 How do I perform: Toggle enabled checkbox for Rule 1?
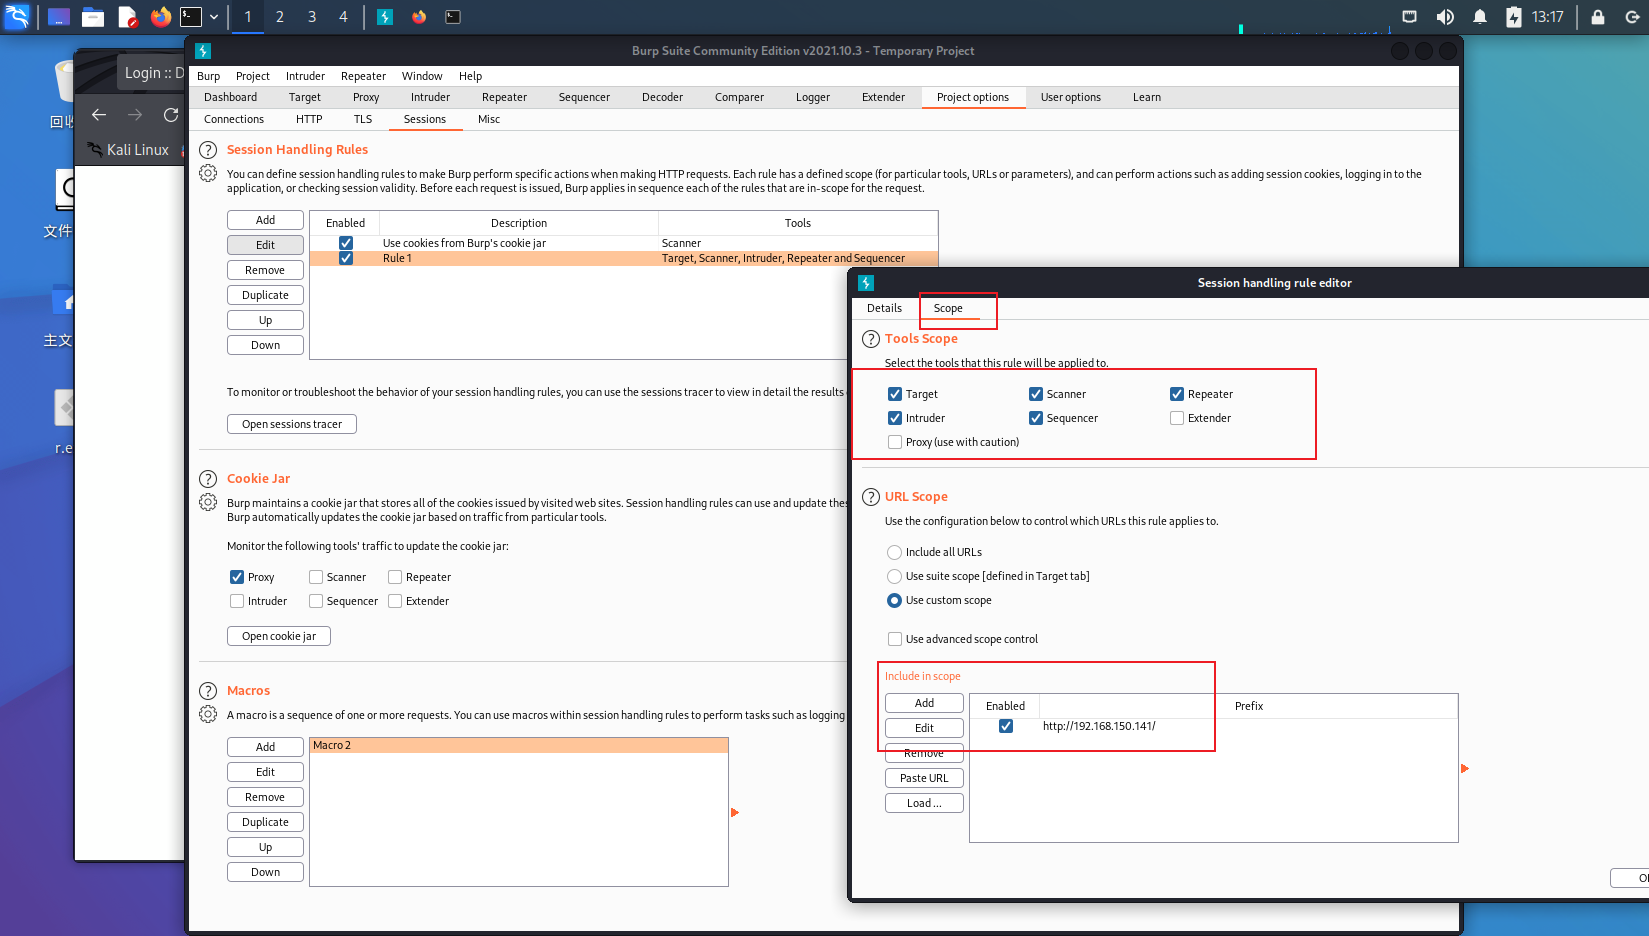coord(346,258)
